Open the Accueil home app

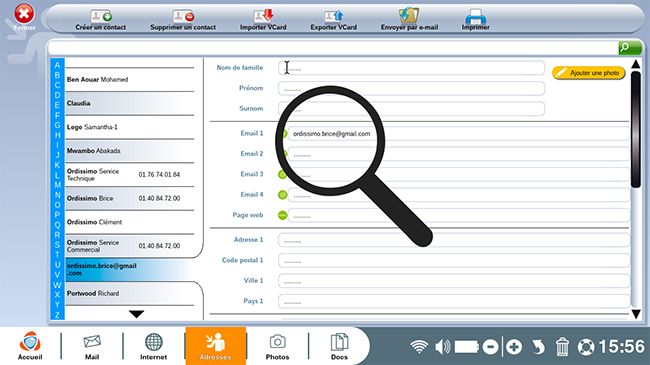(x=30, y=346)
